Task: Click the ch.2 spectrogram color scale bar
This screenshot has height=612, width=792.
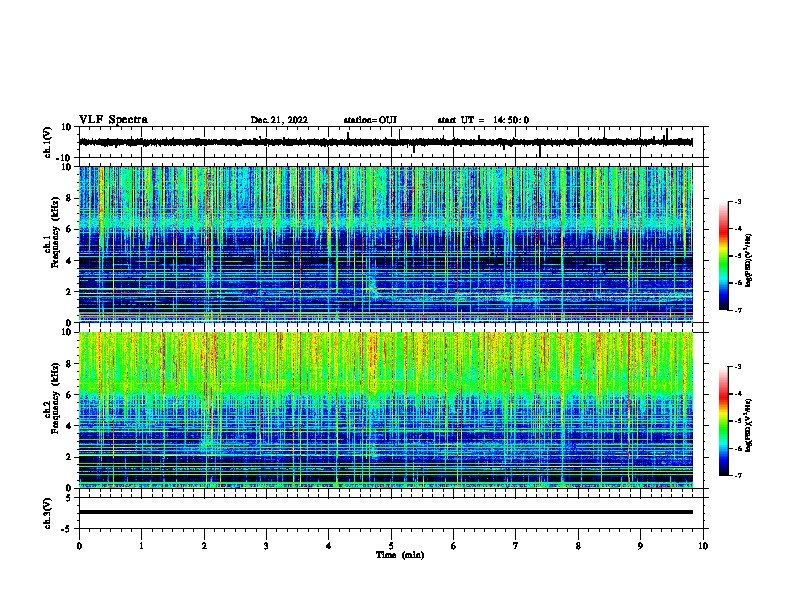Action: point(723,421)
